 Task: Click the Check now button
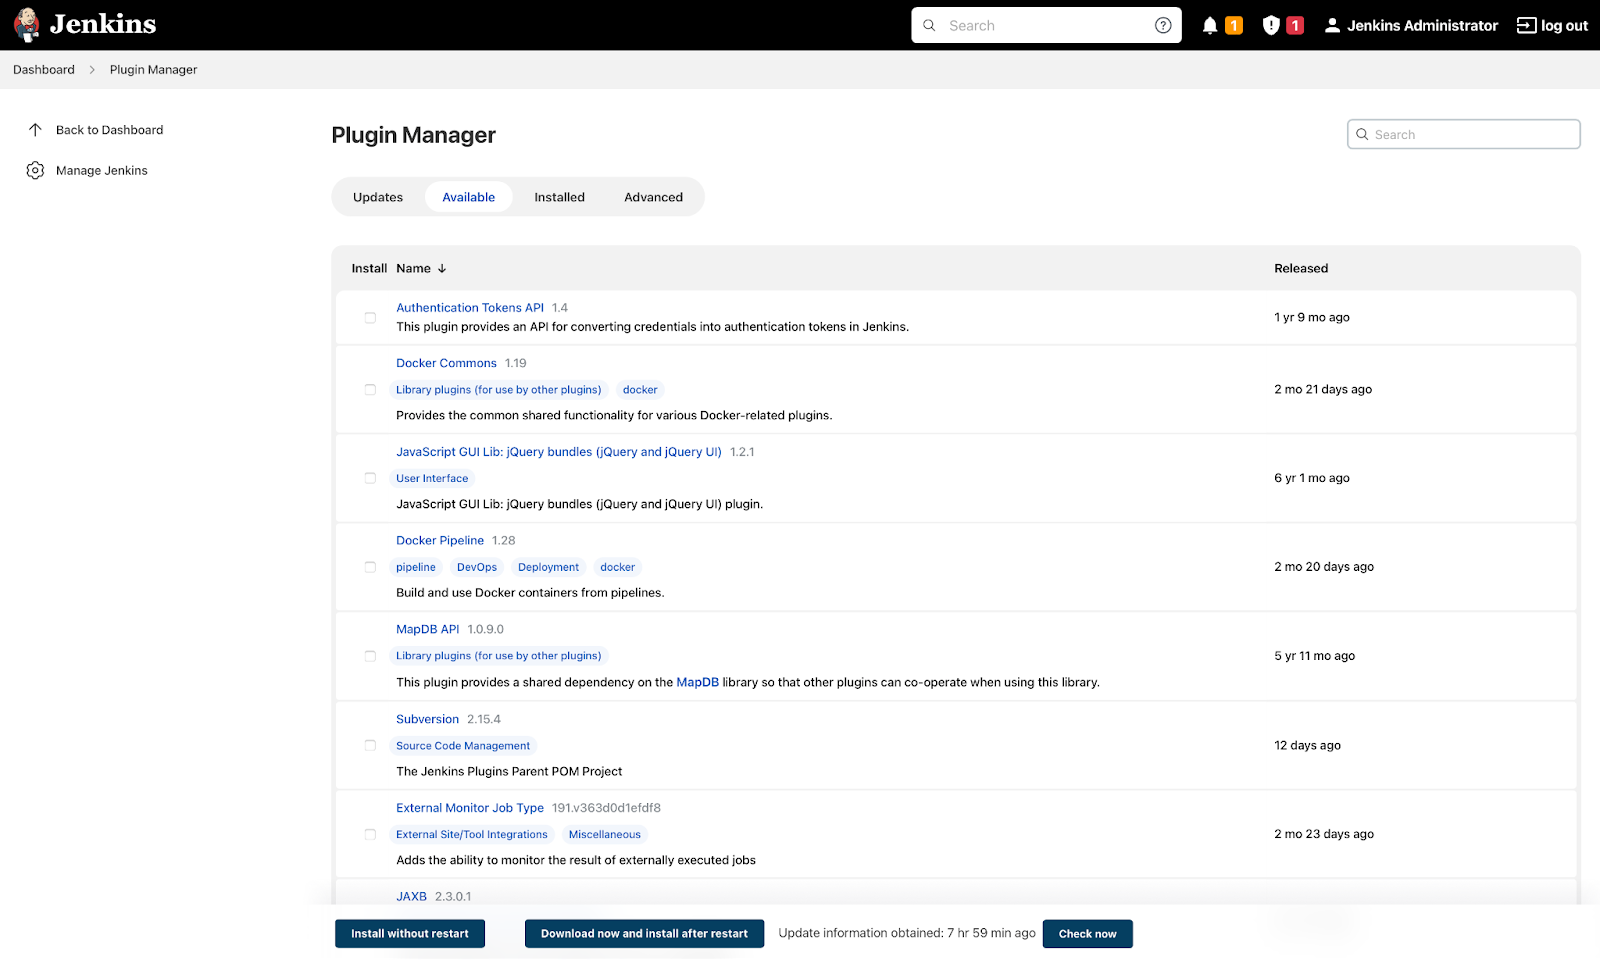pos(1088,934)
